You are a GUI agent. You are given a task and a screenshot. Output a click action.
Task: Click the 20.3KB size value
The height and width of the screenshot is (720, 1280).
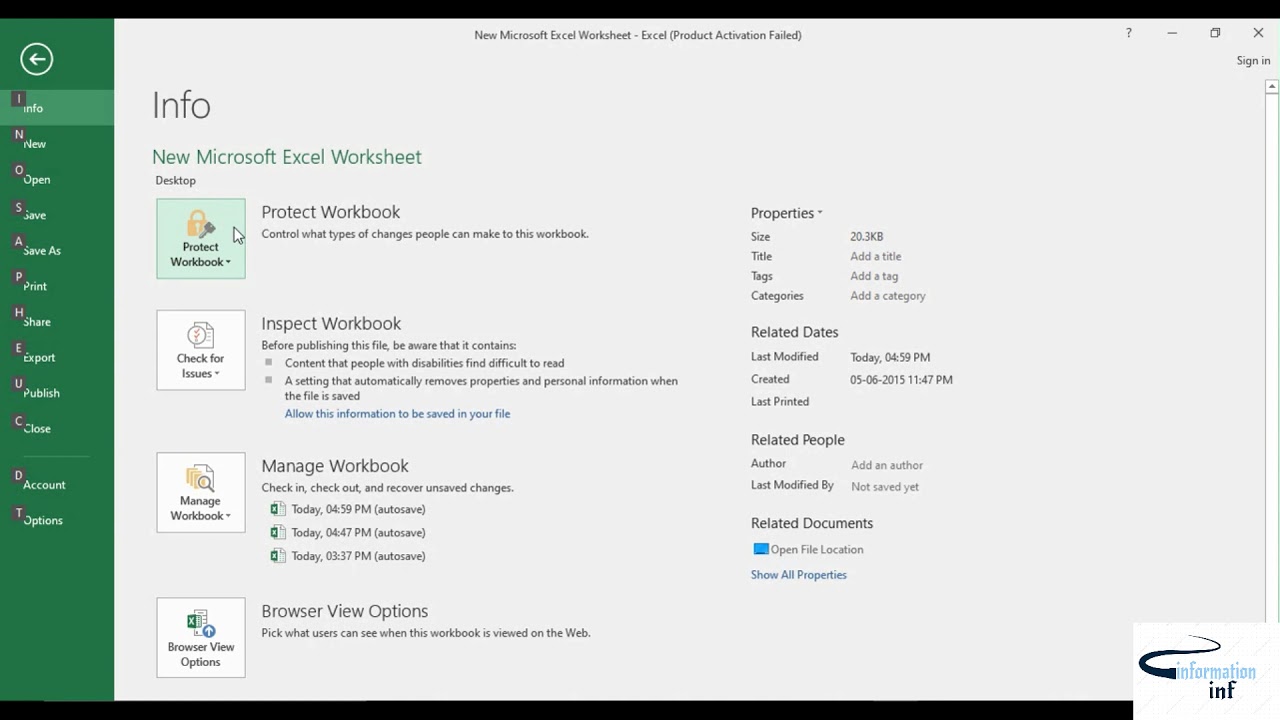click(867, 237)
